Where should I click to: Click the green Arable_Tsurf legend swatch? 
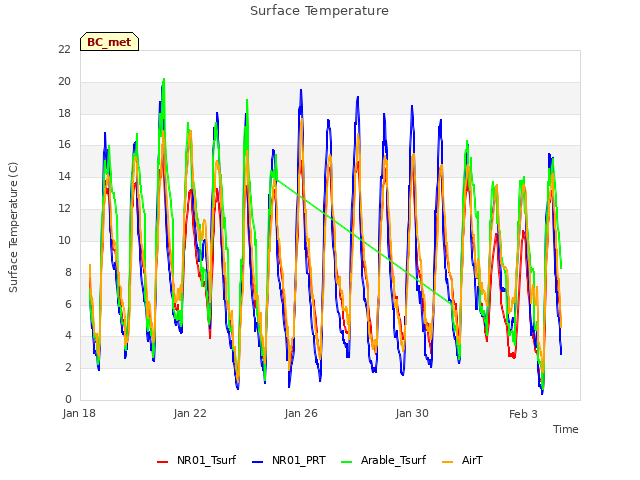[346, 462]
